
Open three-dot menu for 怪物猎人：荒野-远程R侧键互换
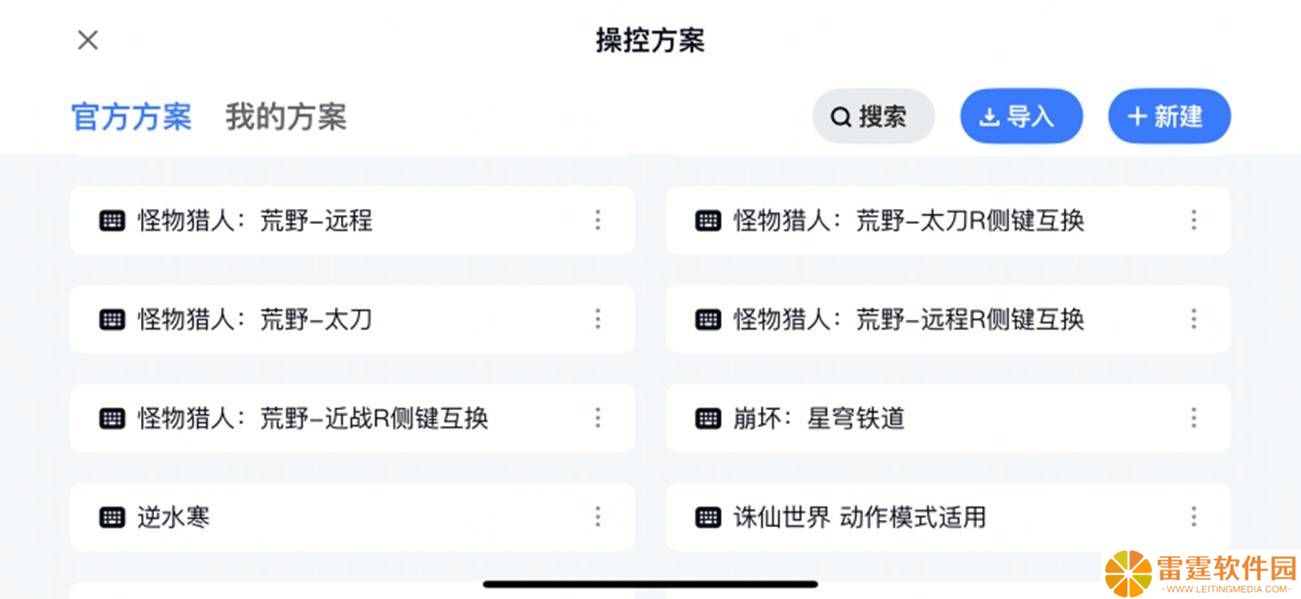click(1194, 319)
